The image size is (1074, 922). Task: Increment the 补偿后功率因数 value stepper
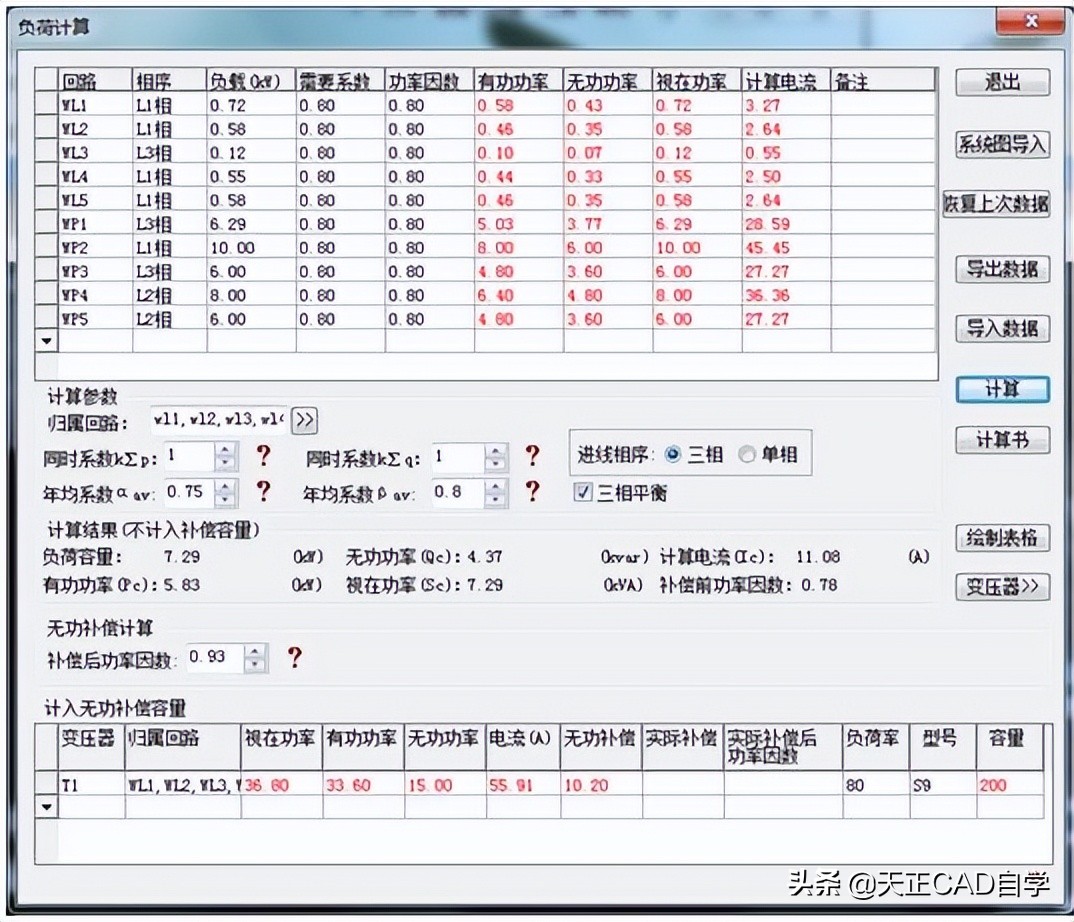tap(255, 653)
